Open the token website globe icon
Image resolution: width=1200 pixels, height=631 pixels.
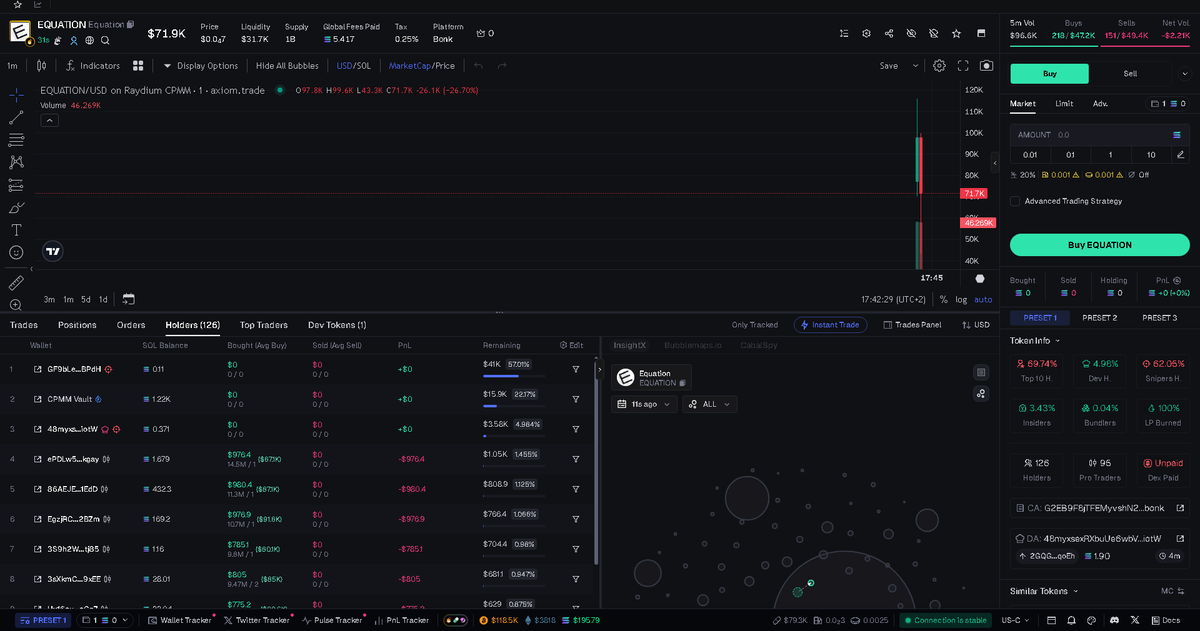tap(89, 40)
